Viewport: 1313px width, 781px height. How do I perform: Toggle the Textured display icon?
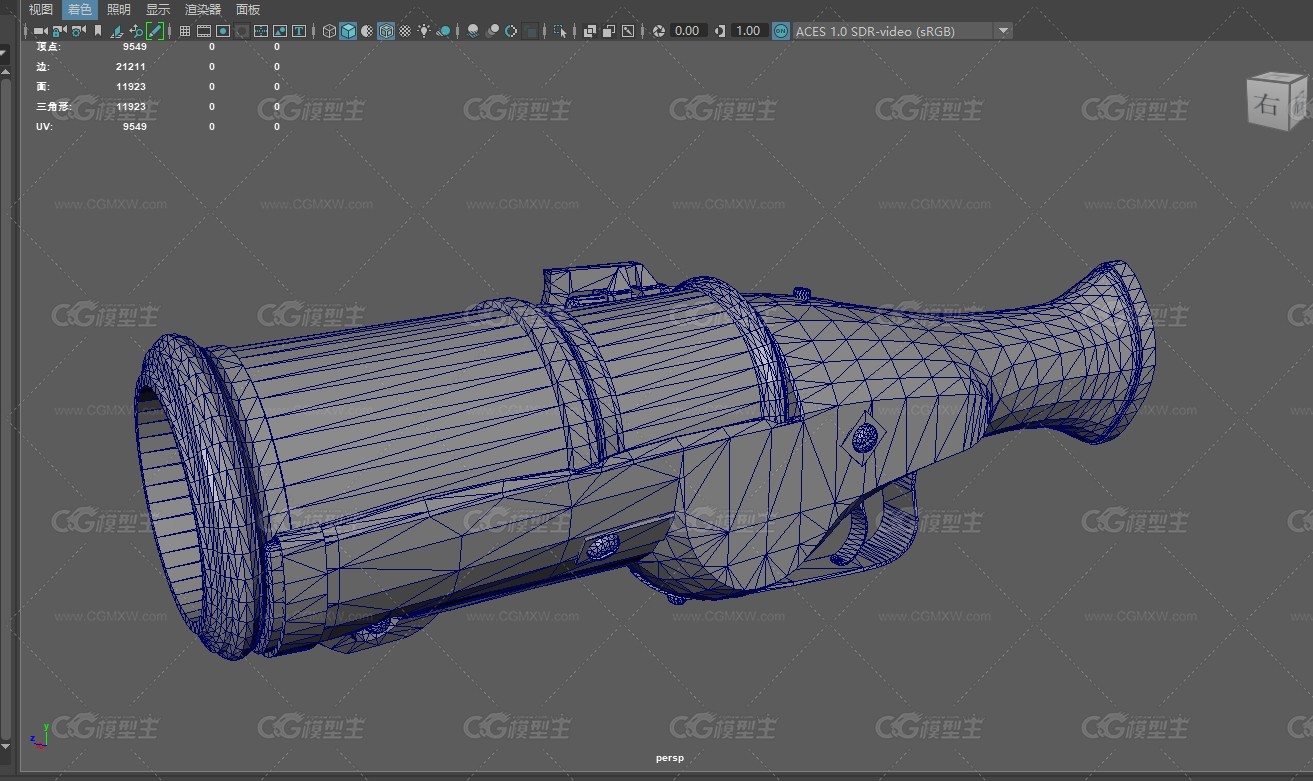pyautogui.click(x=404, y=31)
